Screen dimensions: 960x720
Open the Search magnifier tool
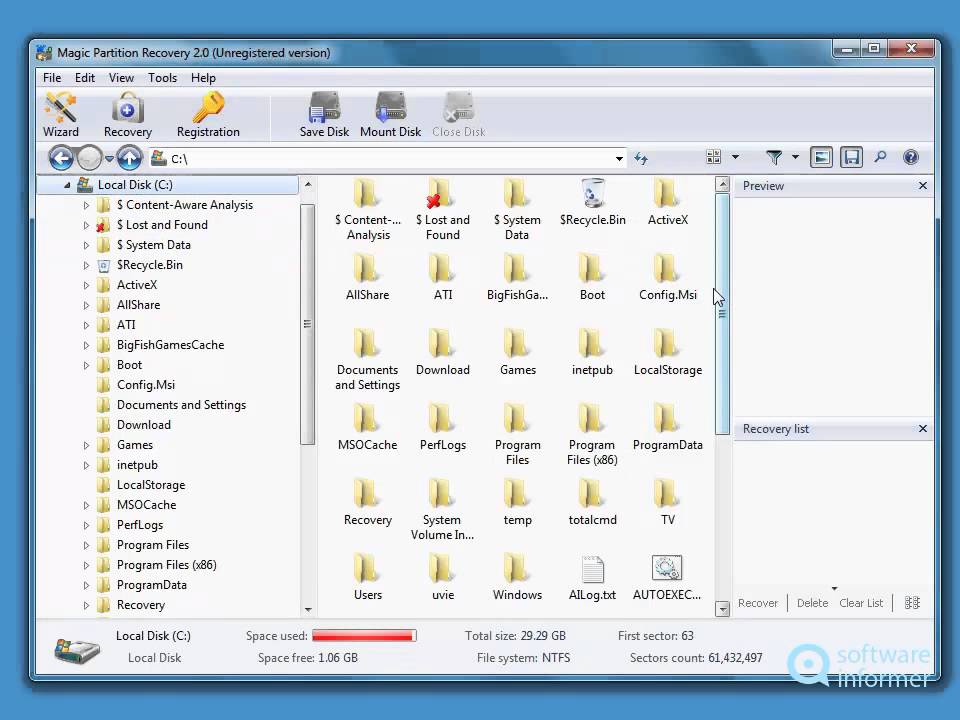coord(880,157)
